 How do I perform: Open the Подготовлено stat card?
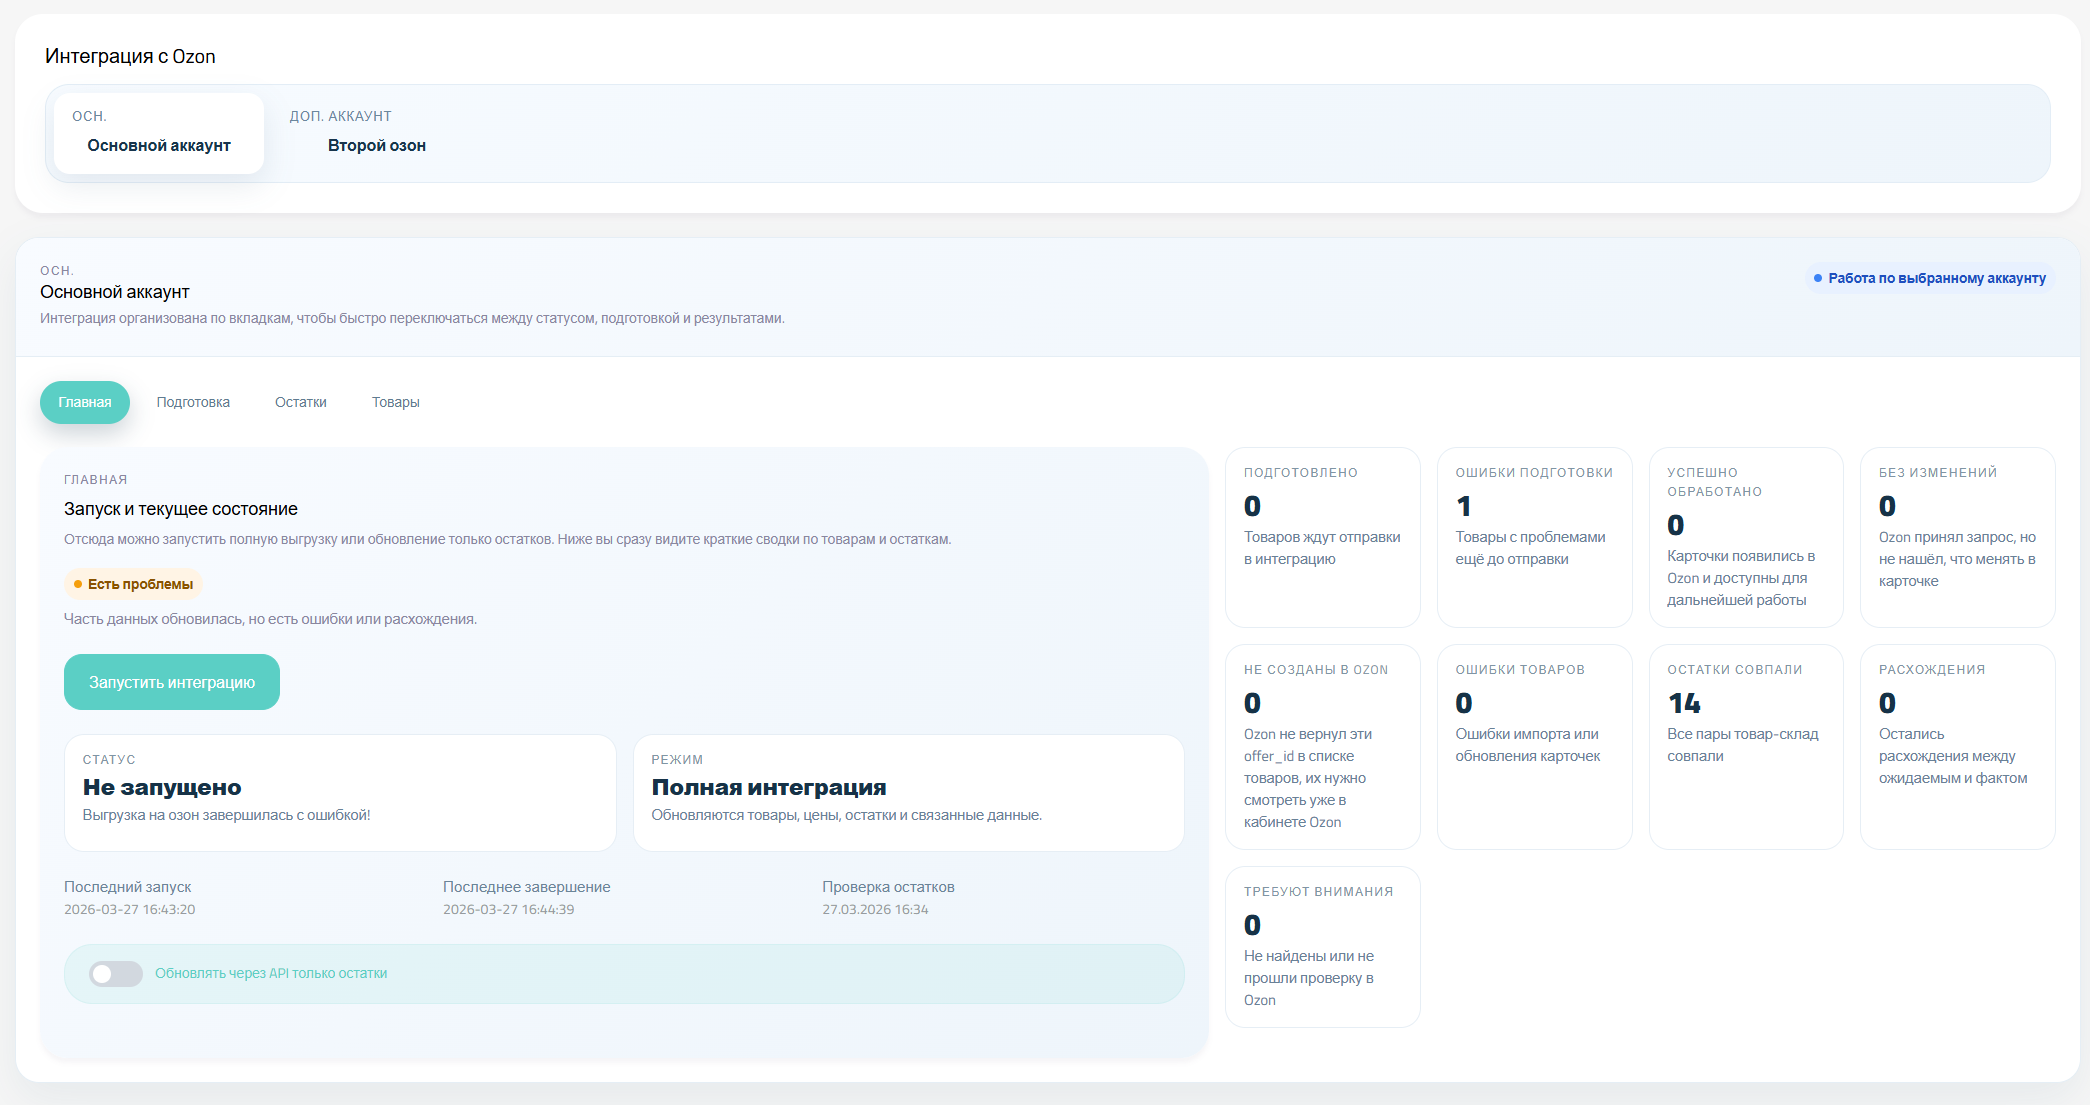(x=1322, y=537)
